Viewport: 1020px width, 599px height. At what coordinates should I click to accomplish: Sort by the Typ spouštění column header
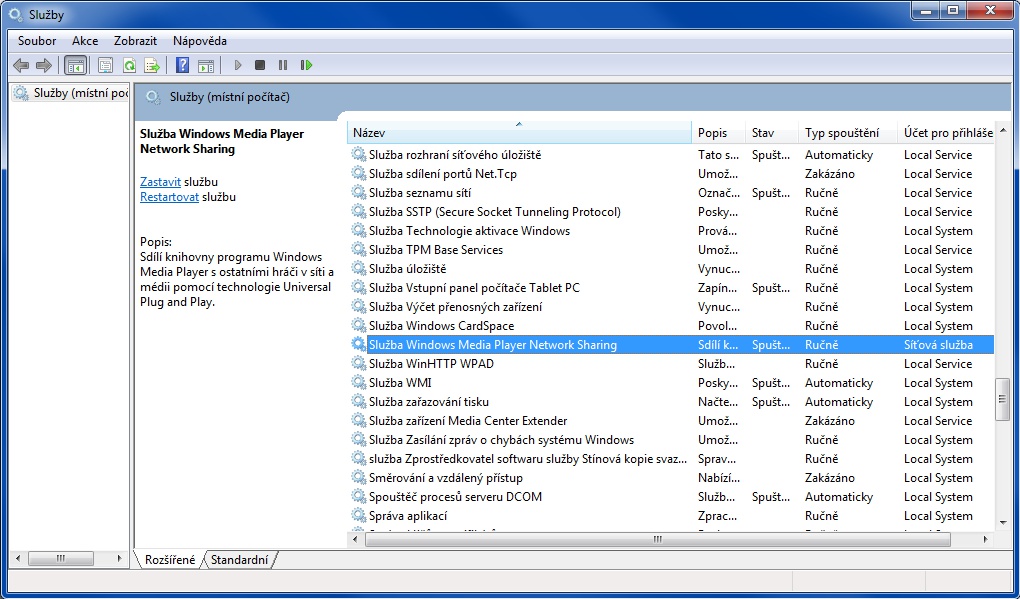click(x=848, y=133)
